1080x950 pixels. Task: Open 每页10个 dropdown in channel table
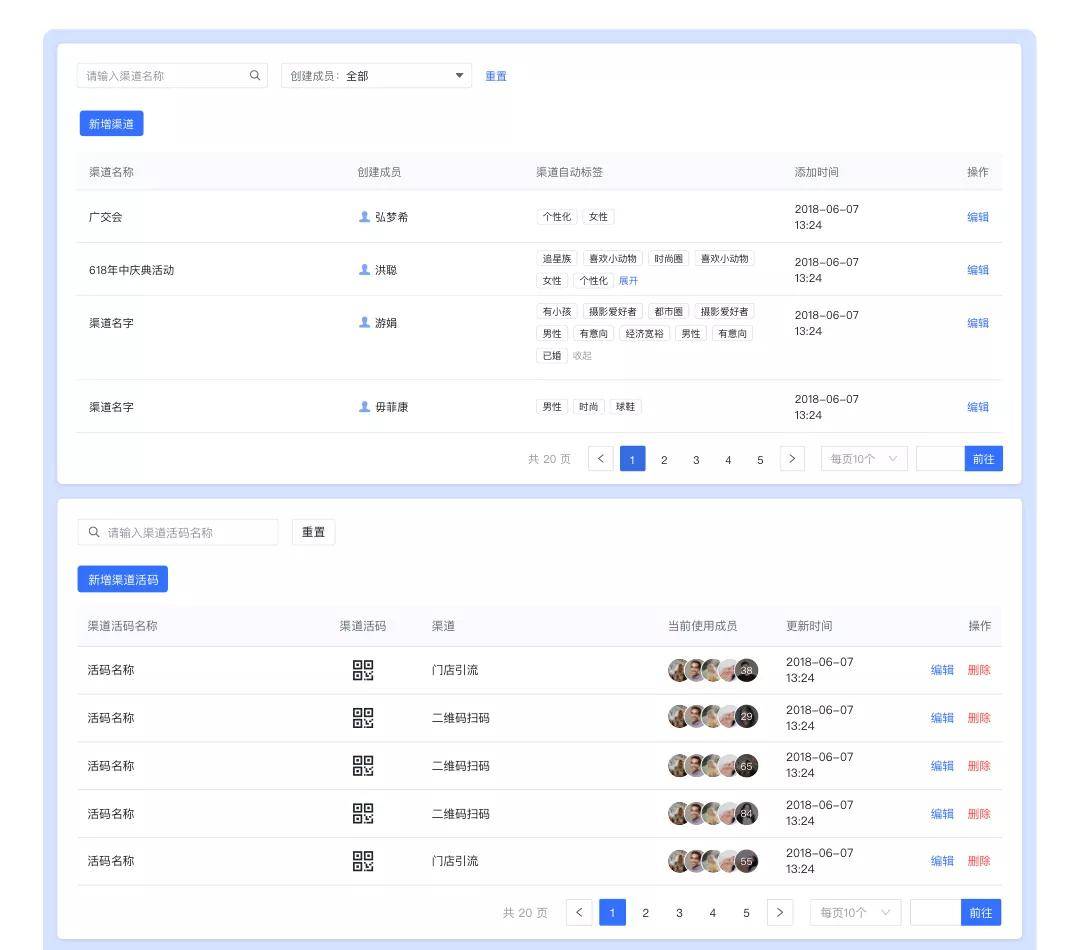coord(864,459)
